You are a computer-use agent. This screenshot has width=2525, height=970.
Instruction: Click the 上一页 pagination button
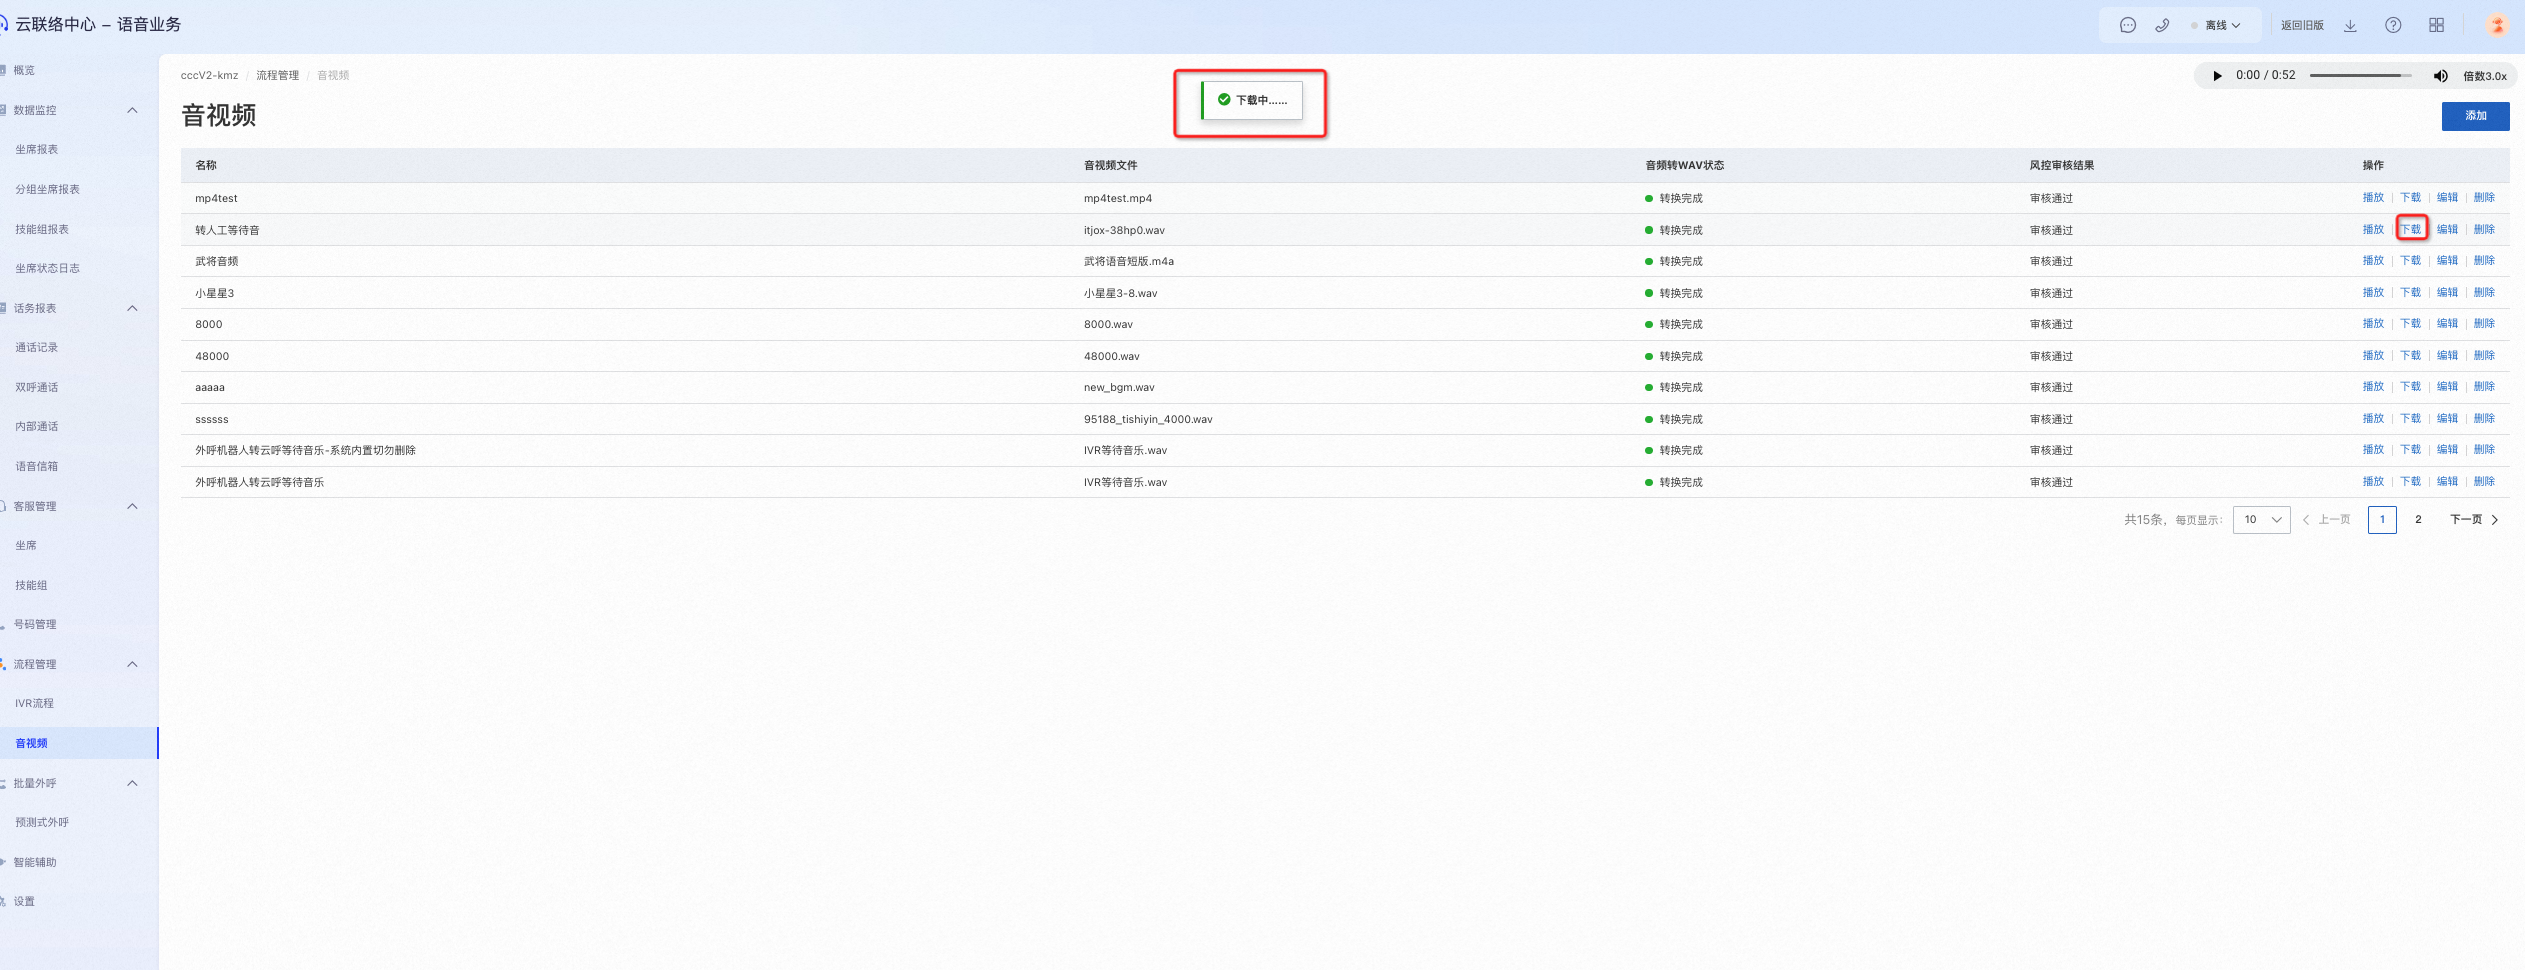click(x=2326, y=520)
